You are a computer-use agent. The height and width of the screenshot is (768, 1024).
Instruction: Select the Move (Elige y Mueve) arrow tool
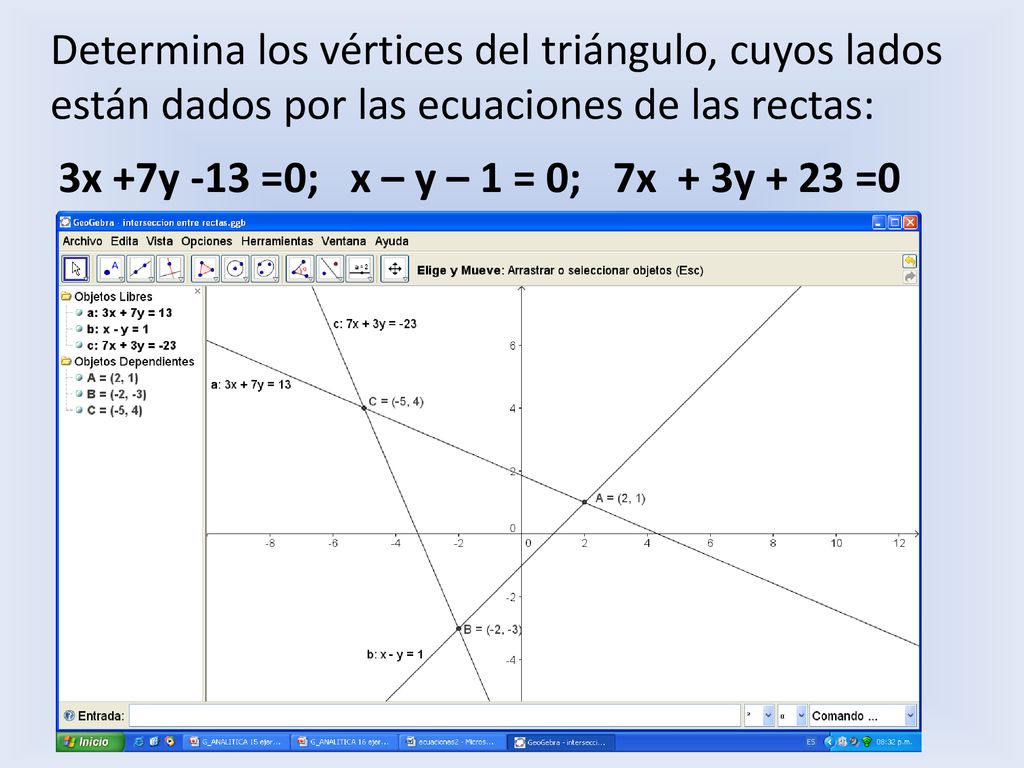pos(76,269)
